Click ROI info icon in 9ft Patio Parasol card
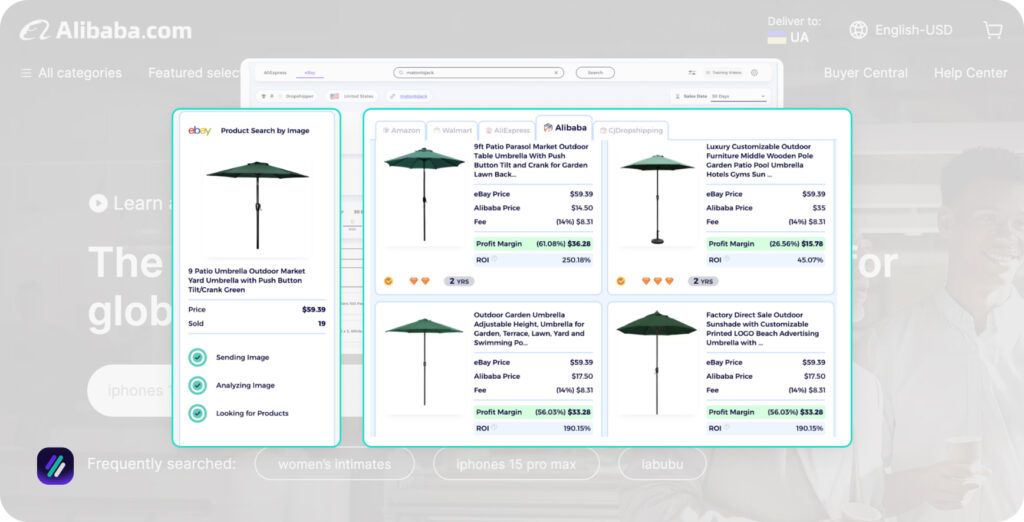The image size is (1024, 522). pos(494,259)
